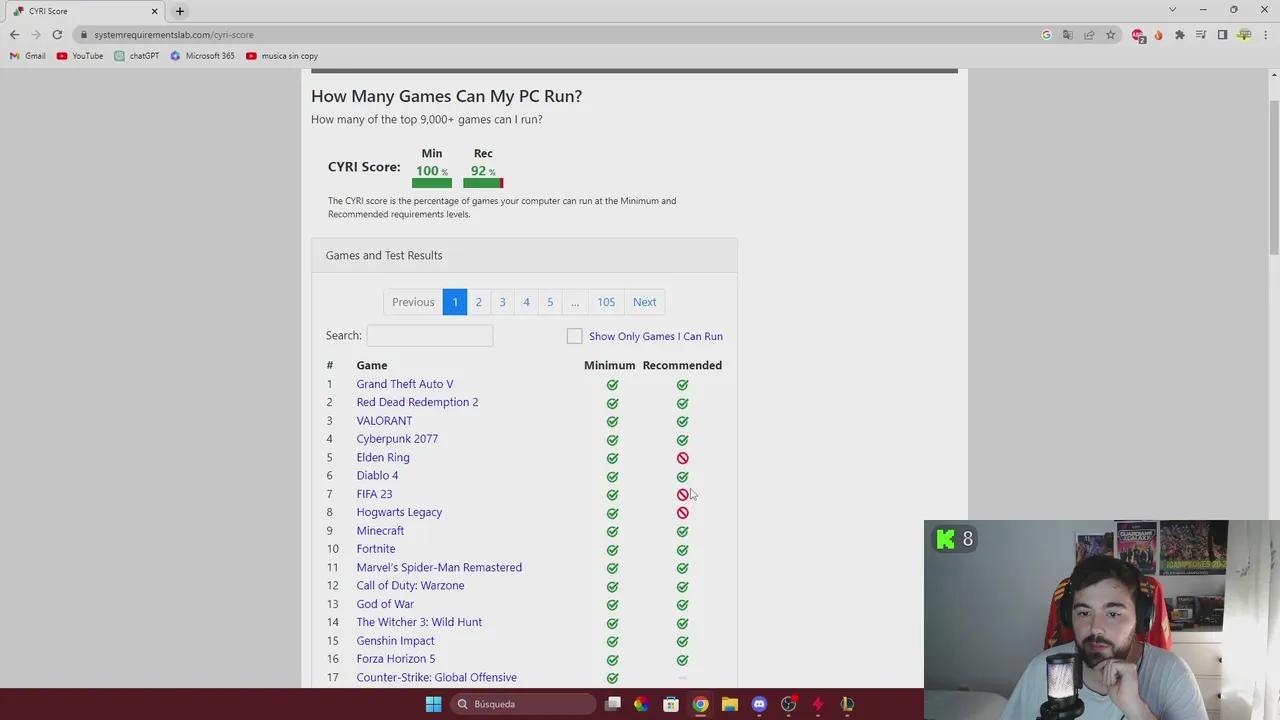Viewport: 1280px width, 720px height.
Task: Toggle the Chrome side panel
Action: [1222, 35]
